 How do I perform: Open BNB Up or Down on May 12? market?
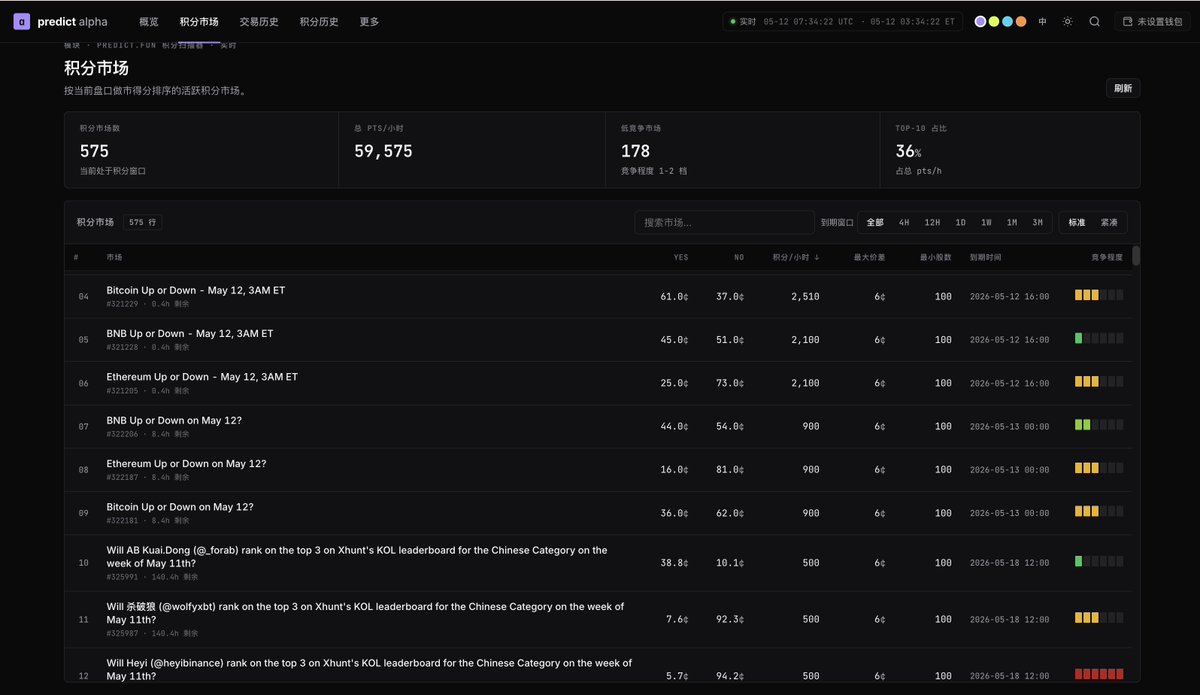point(174,420)
